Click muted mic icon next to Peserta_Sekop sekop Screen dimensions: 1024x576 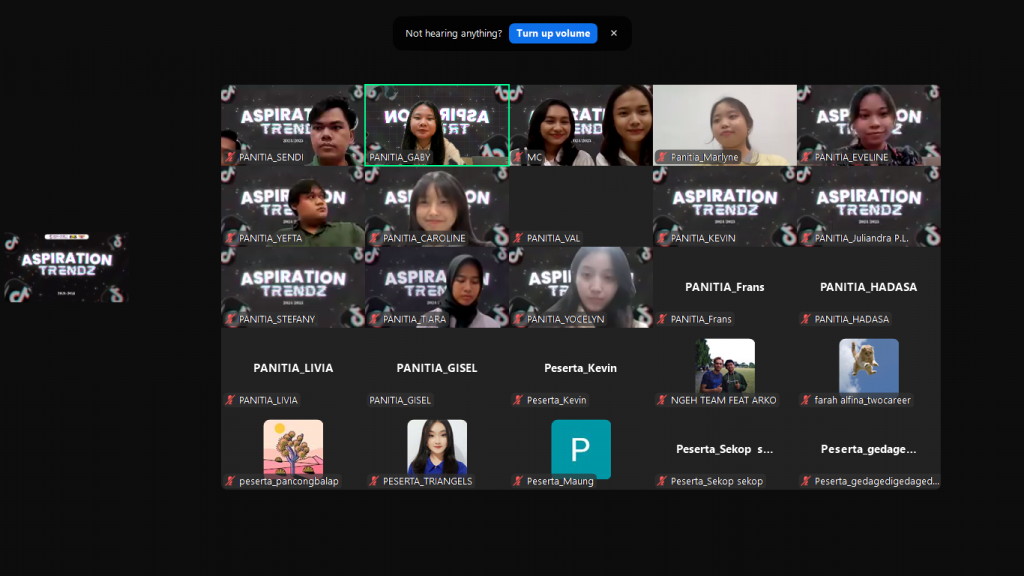pyautogui.click(x=662, y=481)
